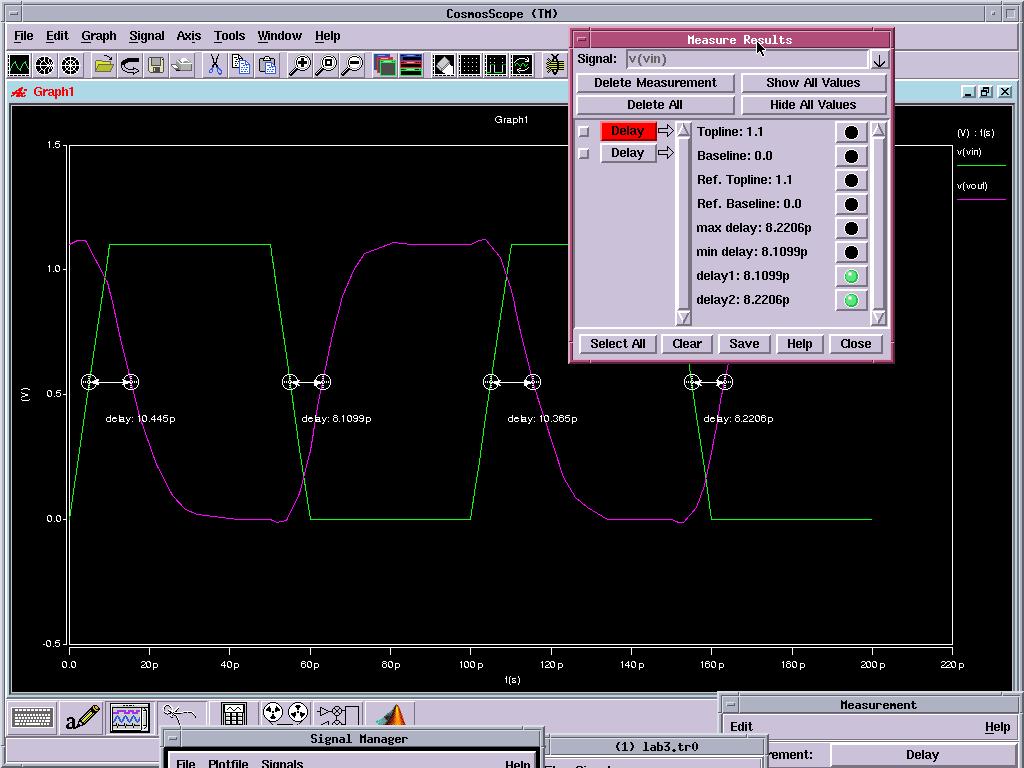Click the new graph waveform icon
The height and width of the screenshot is (768, 1024).
(19, 65)
